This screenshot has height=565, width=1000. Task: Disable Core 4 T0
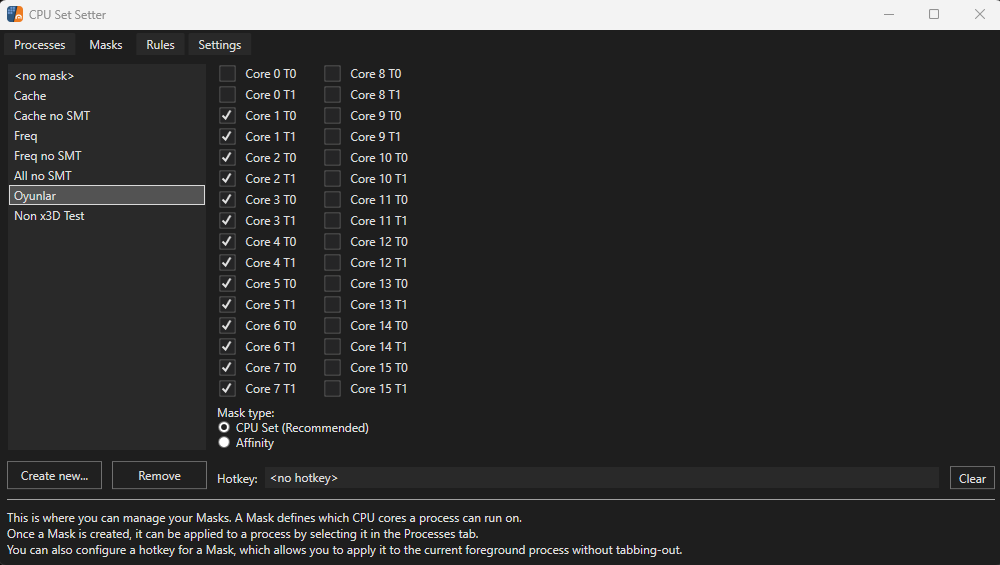pos(227,242)
